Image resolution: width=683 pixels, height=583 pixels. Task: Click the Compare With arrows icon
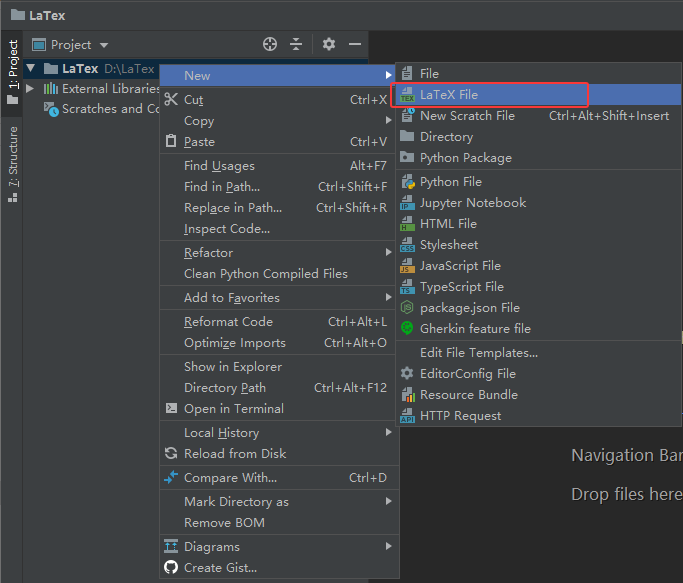[x=171, y=477]
